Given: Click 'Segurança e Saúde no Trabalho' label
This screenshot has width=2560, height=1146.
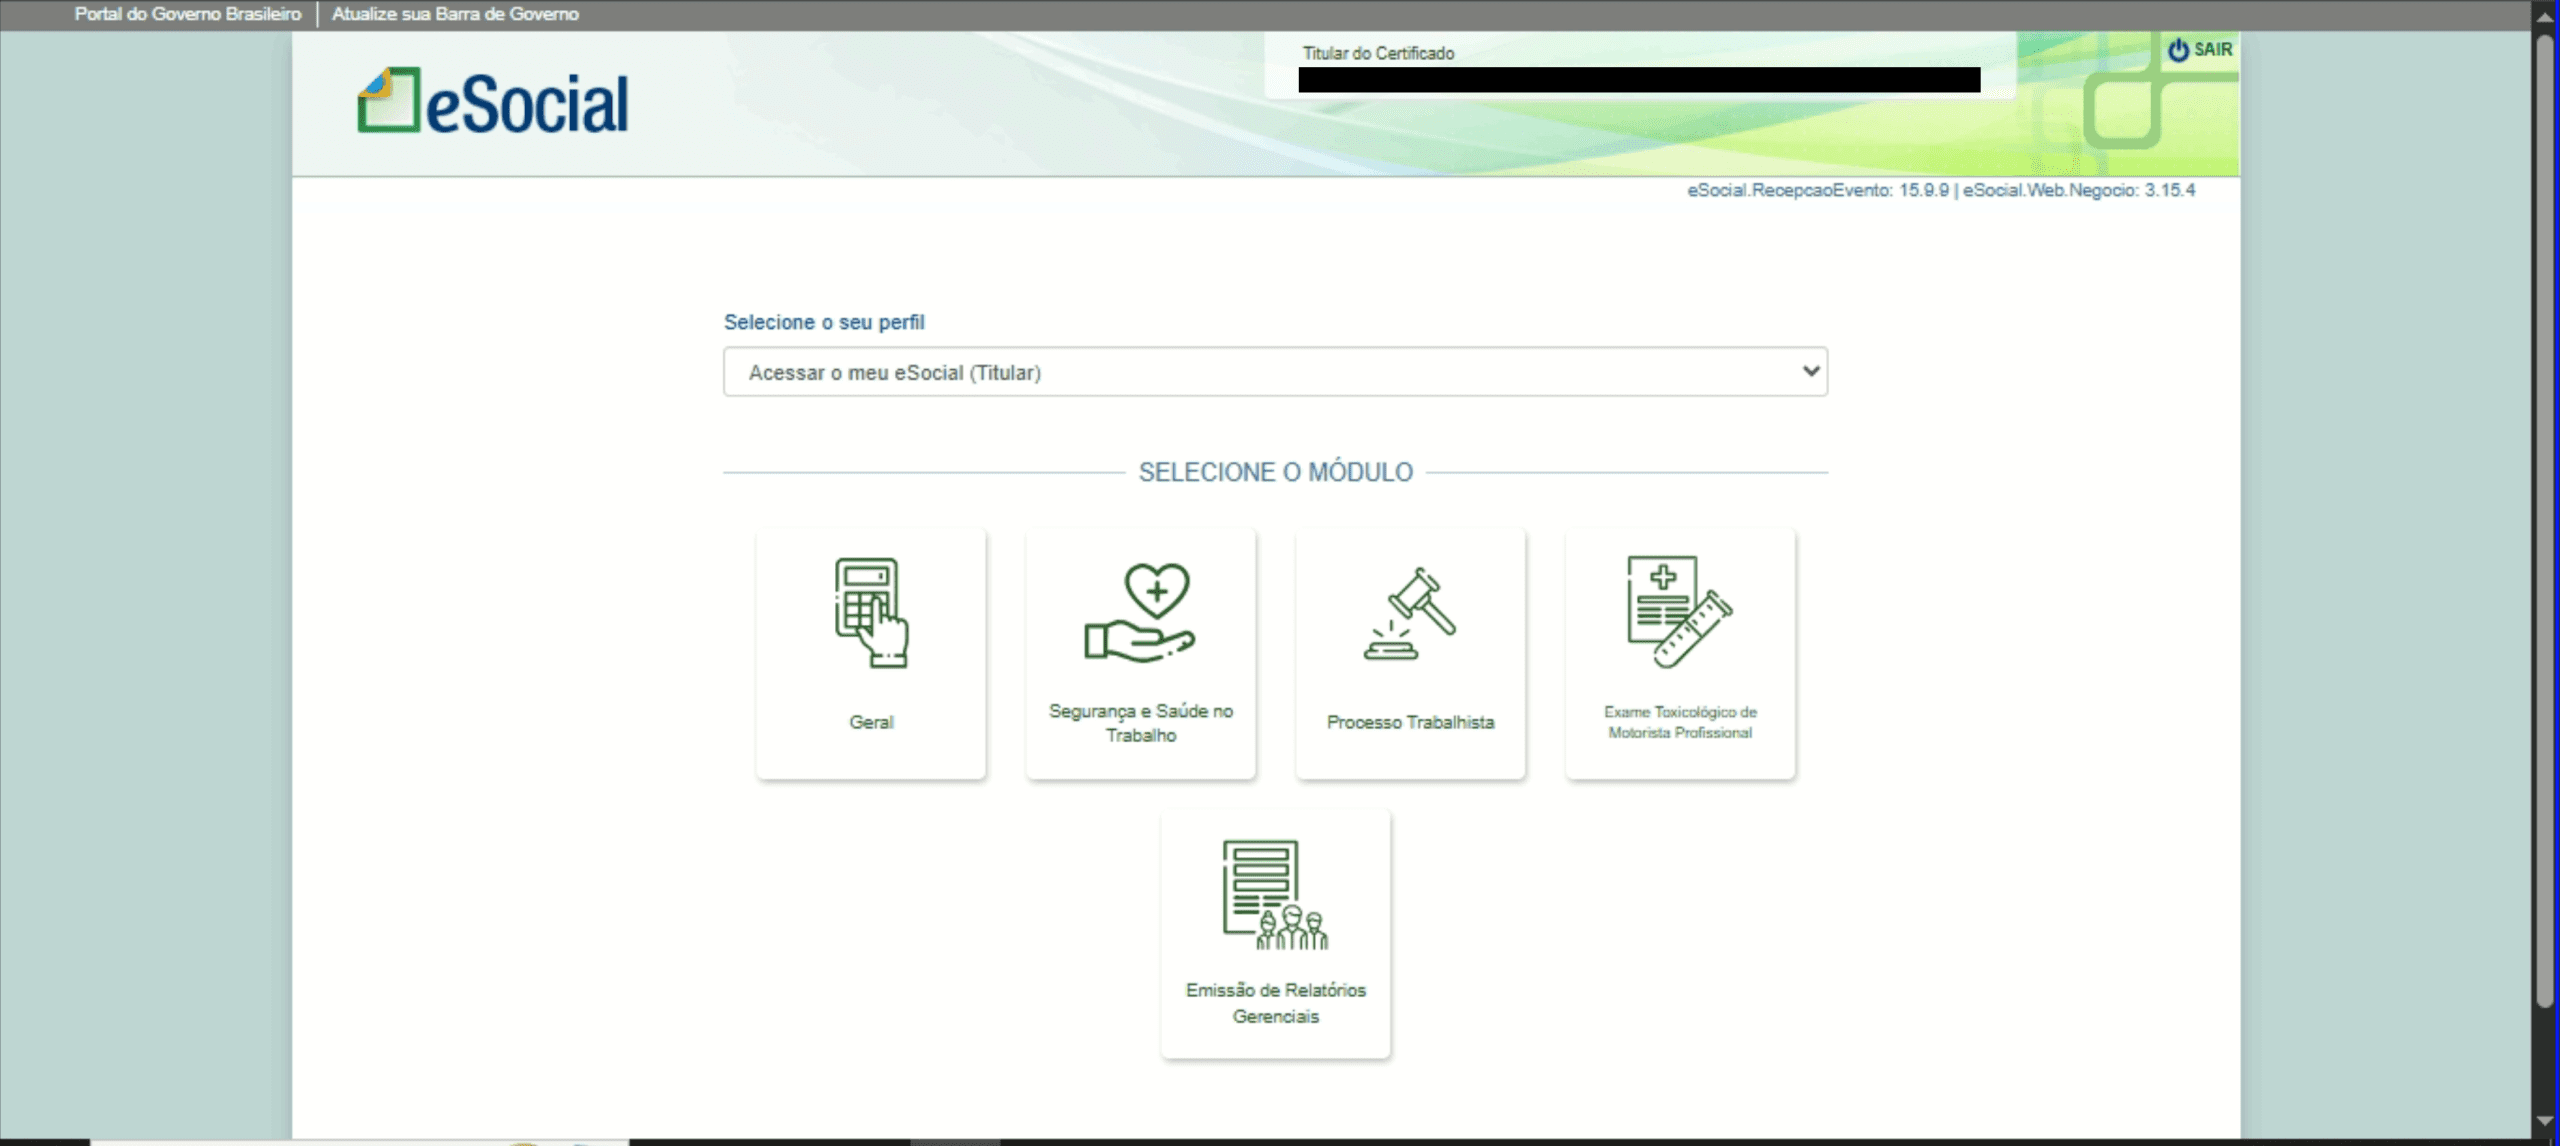Looking at the screenshot, I should [1140, 722].
